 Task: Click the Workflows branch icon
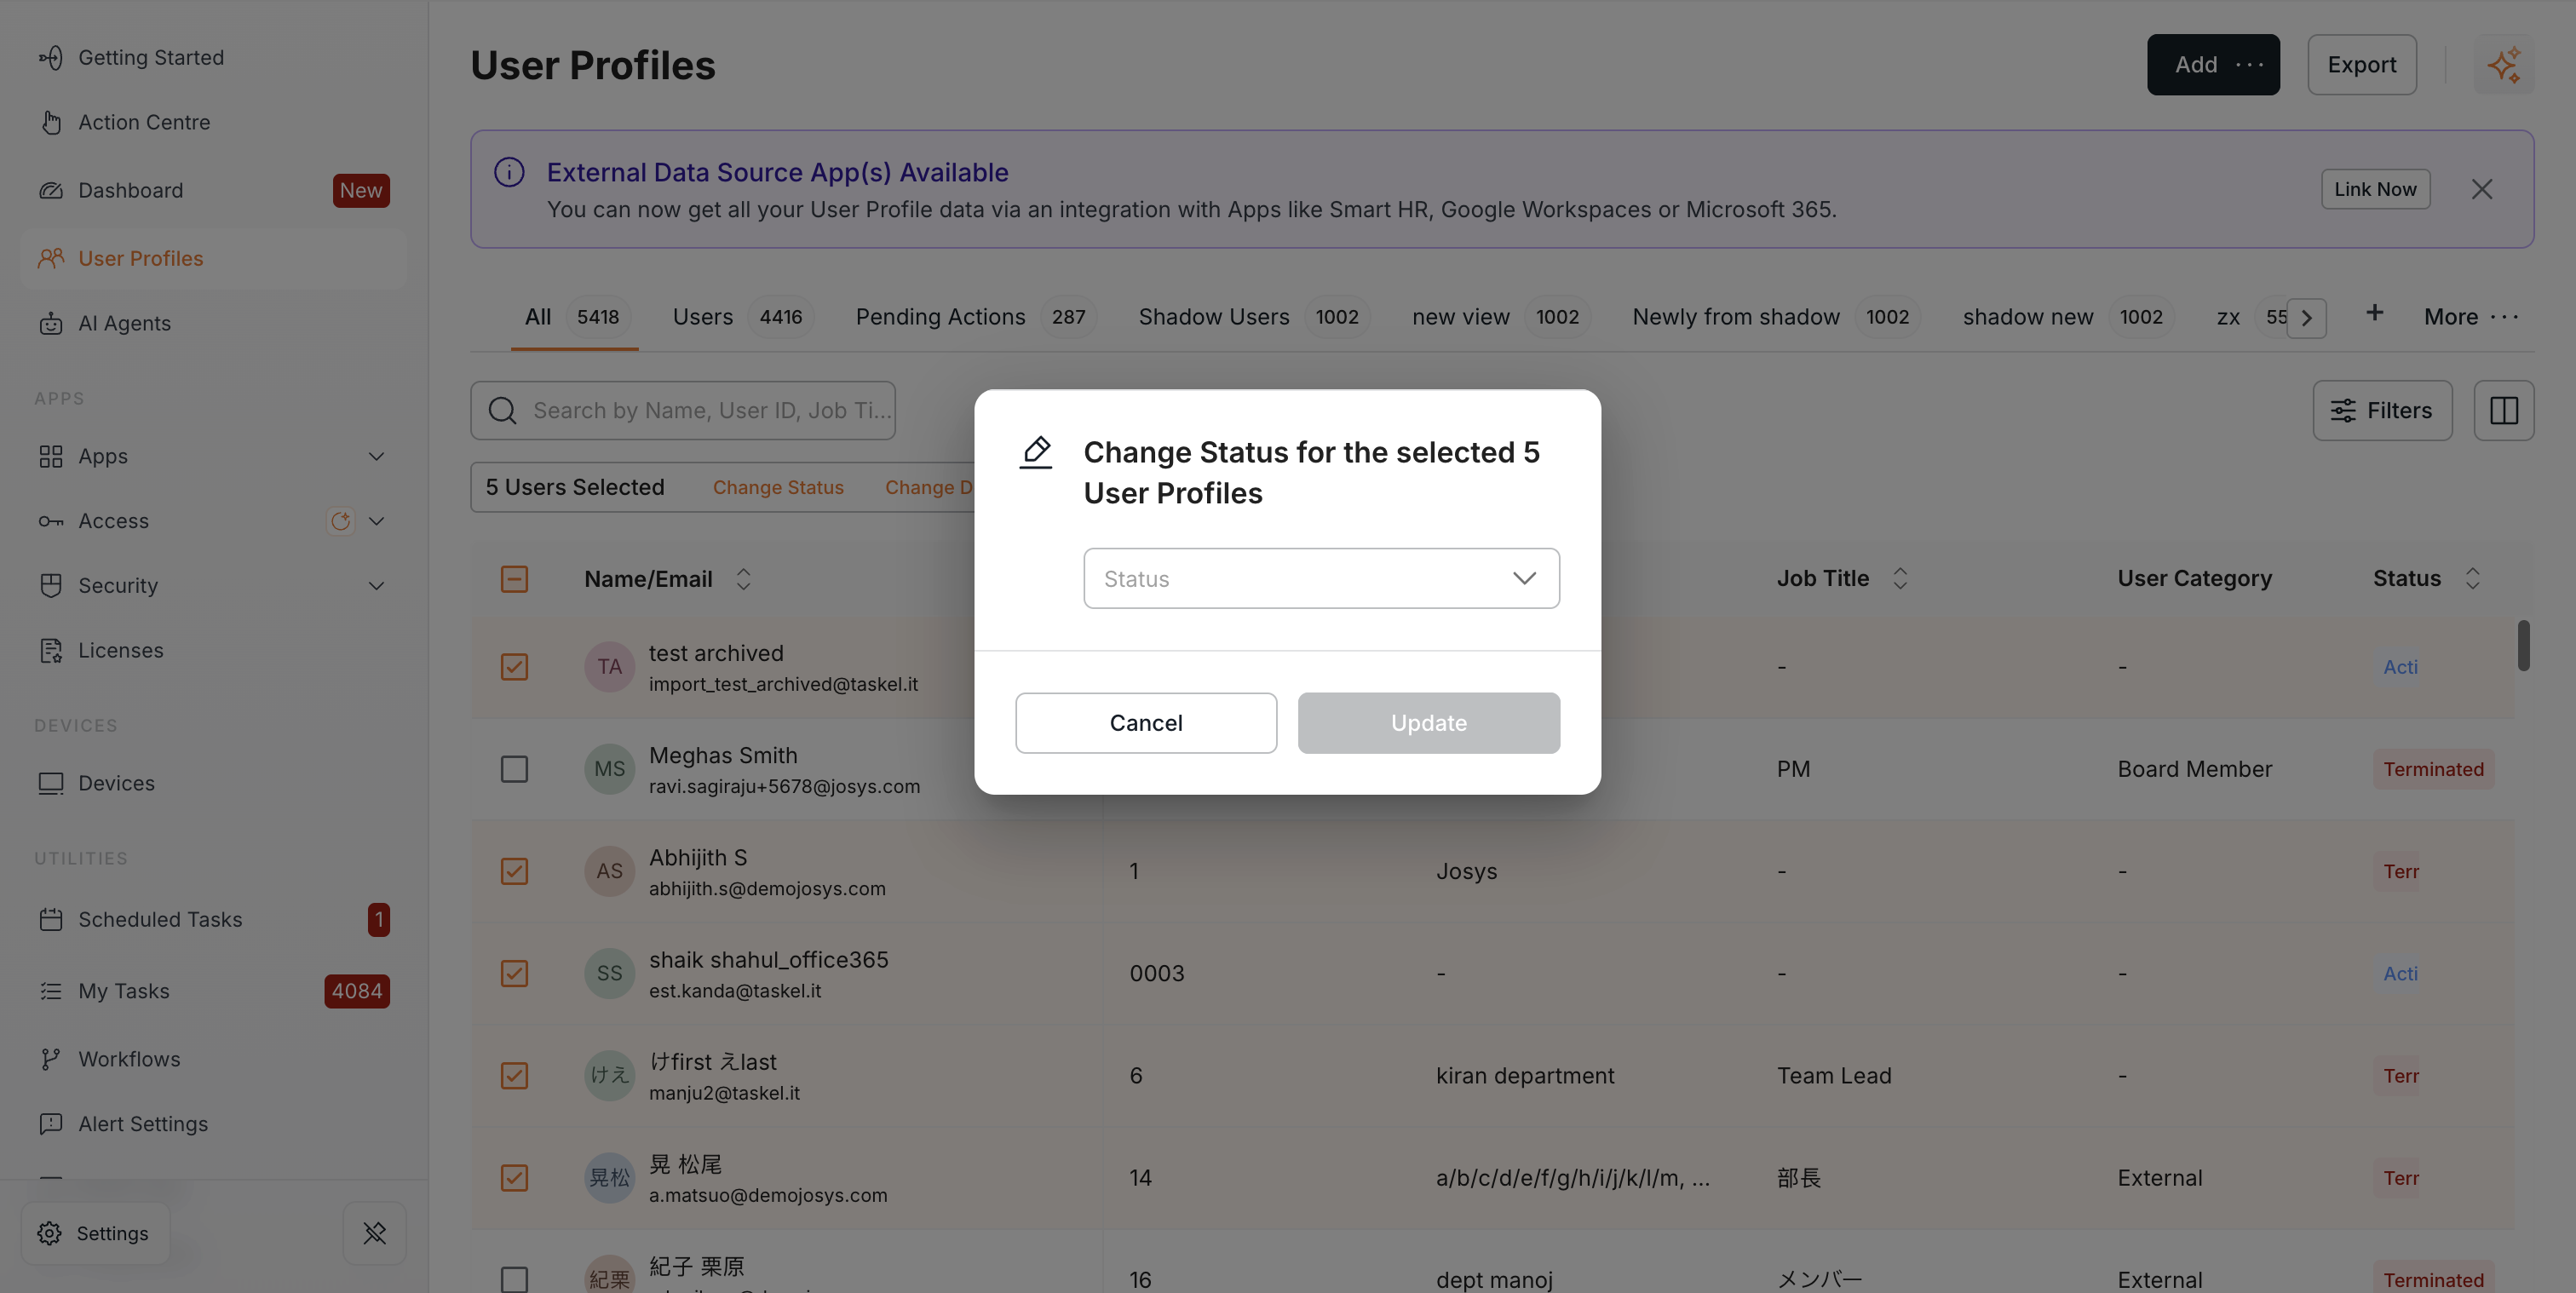51,1059
